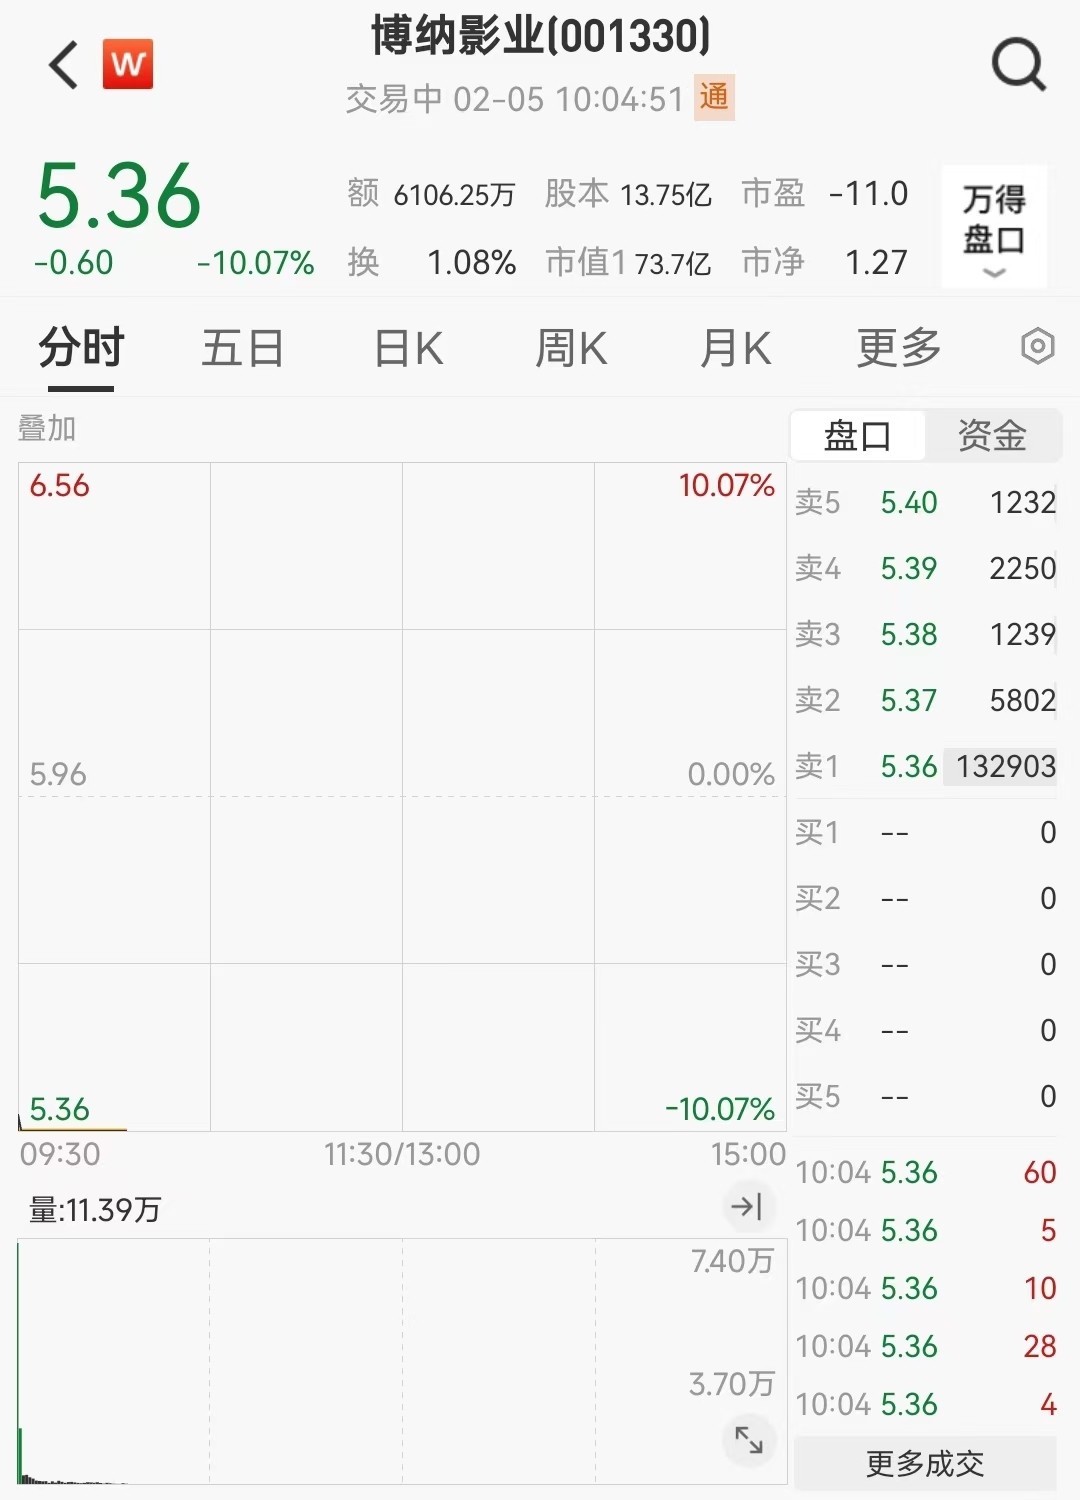Switch to 周K chart tab
Screen dimensions: 1080x1500
pos(571,348)
